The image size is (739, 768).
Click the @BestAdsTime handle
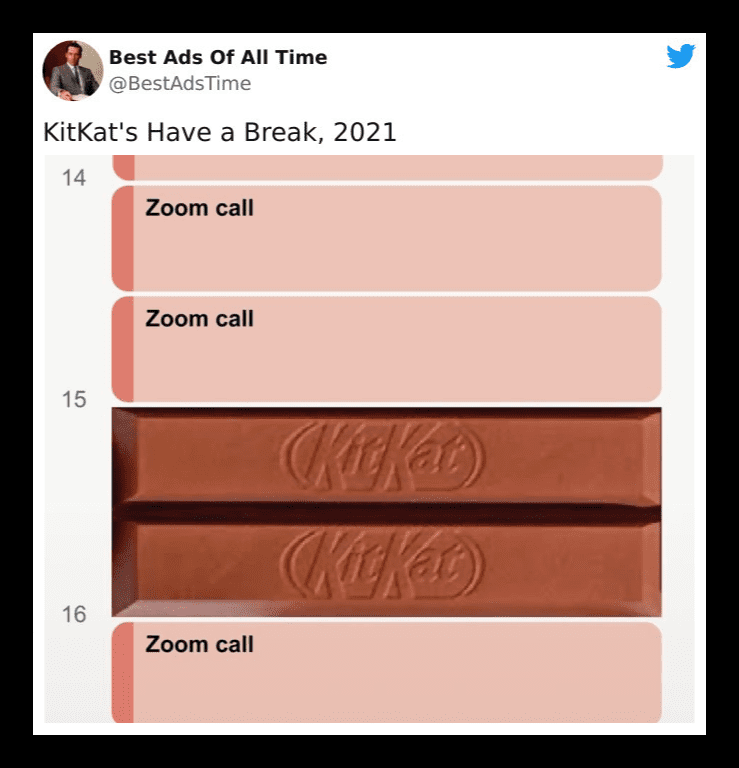point(180,83)
